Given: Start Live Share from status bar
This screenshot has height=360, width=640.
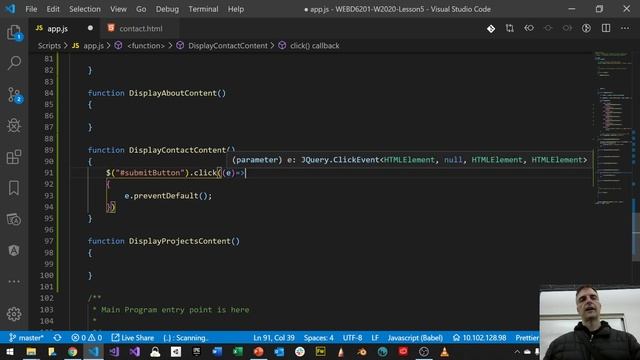Looking at the screenshot, I should click(x=133, y=338).
